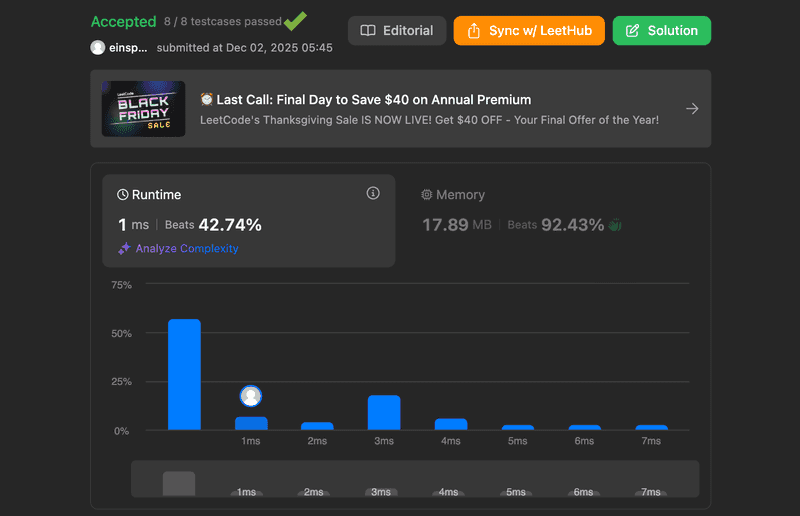Click the info icon in Runtime card
This screenshot has width=800, height=516.
click(x=373, y=193)
